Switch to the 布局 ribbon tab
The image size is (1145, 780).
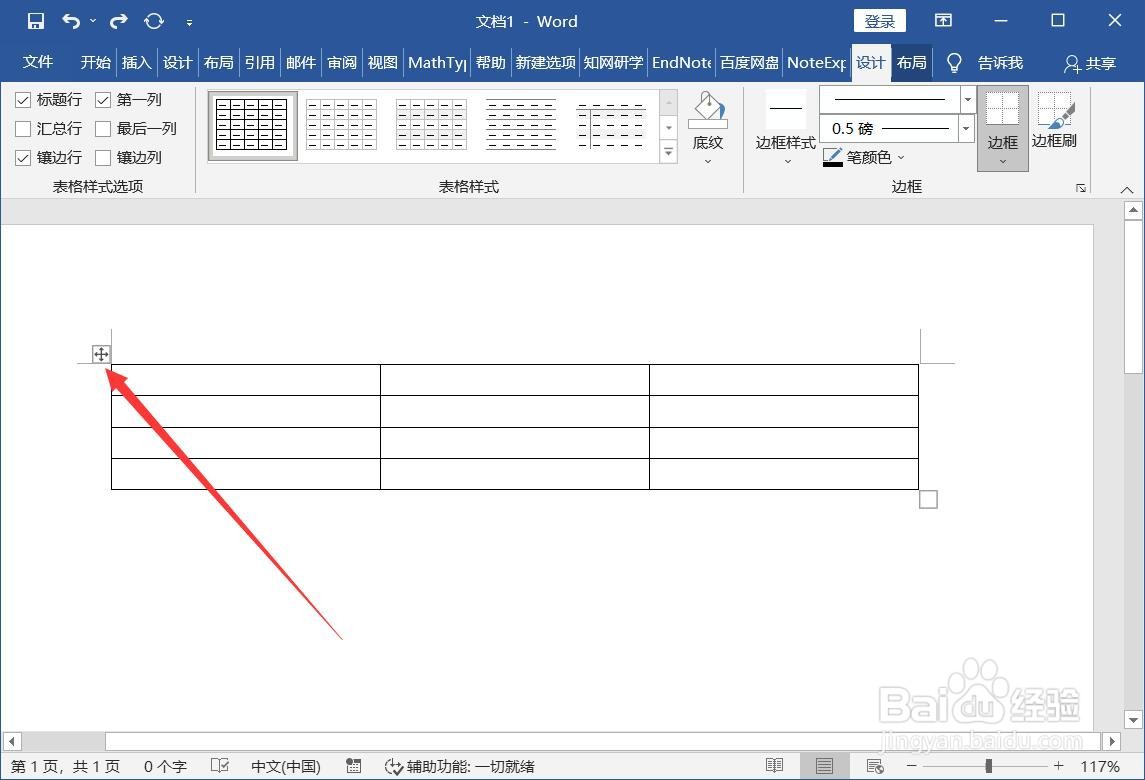coord(910,62)
